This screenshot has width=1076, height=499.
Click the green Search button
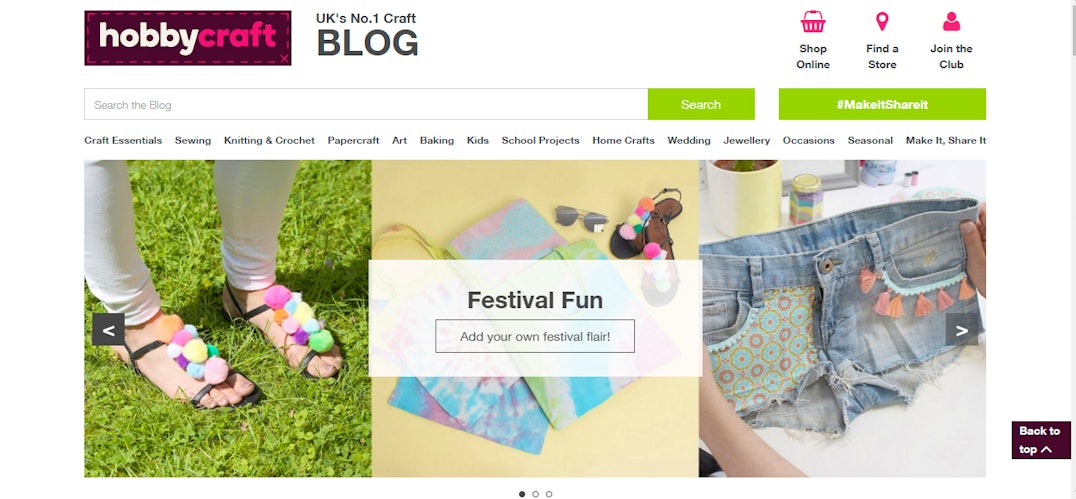click(x=701, y=104)
